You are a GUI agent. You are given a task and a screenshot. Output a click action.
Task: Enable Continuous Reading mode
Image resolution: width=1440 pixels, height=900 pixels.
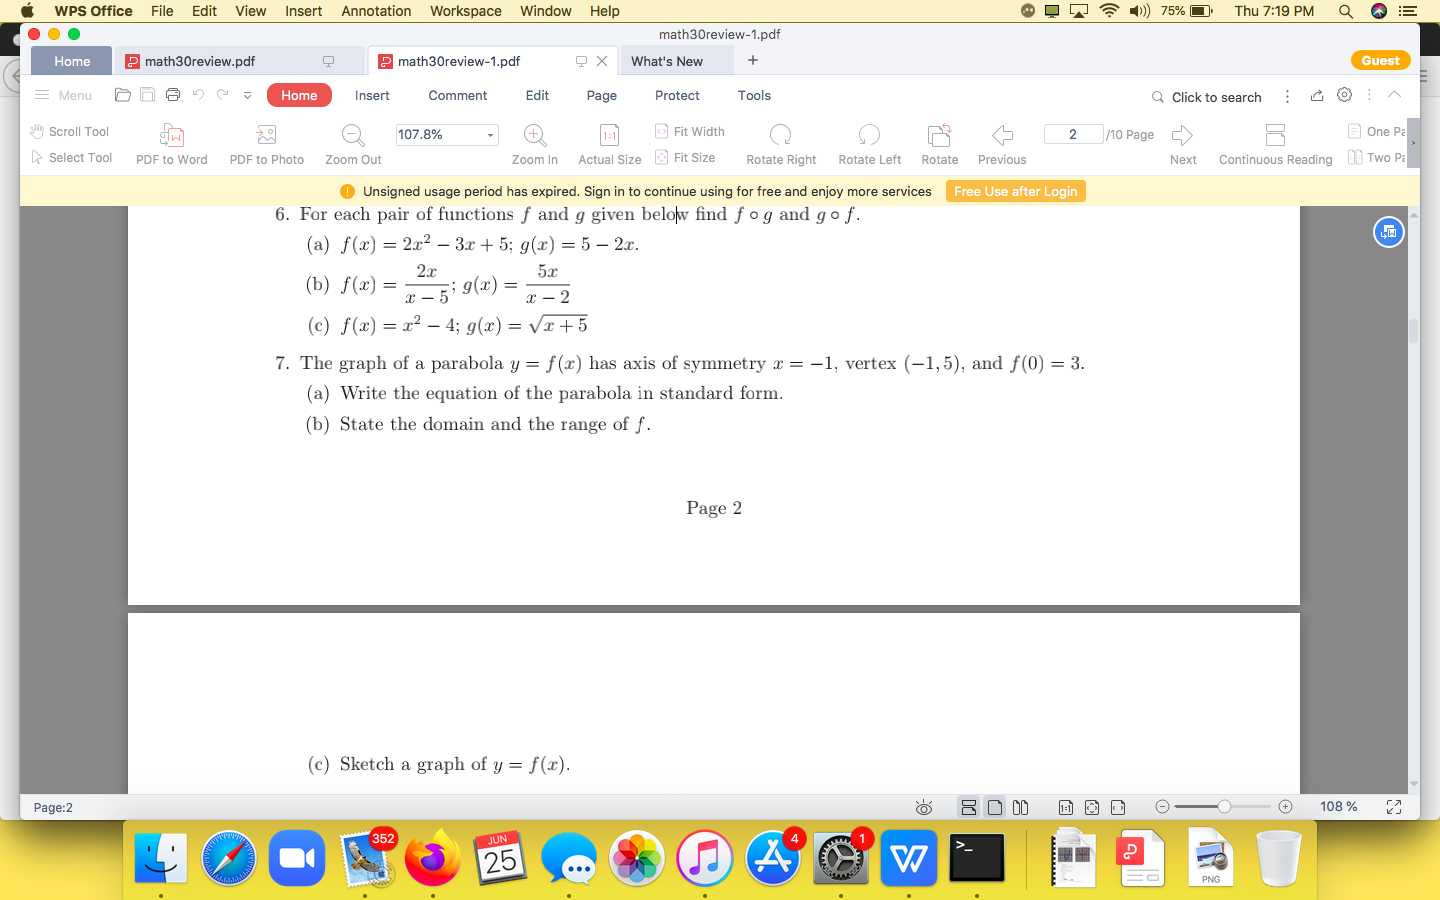click(x=1275, y=140)
